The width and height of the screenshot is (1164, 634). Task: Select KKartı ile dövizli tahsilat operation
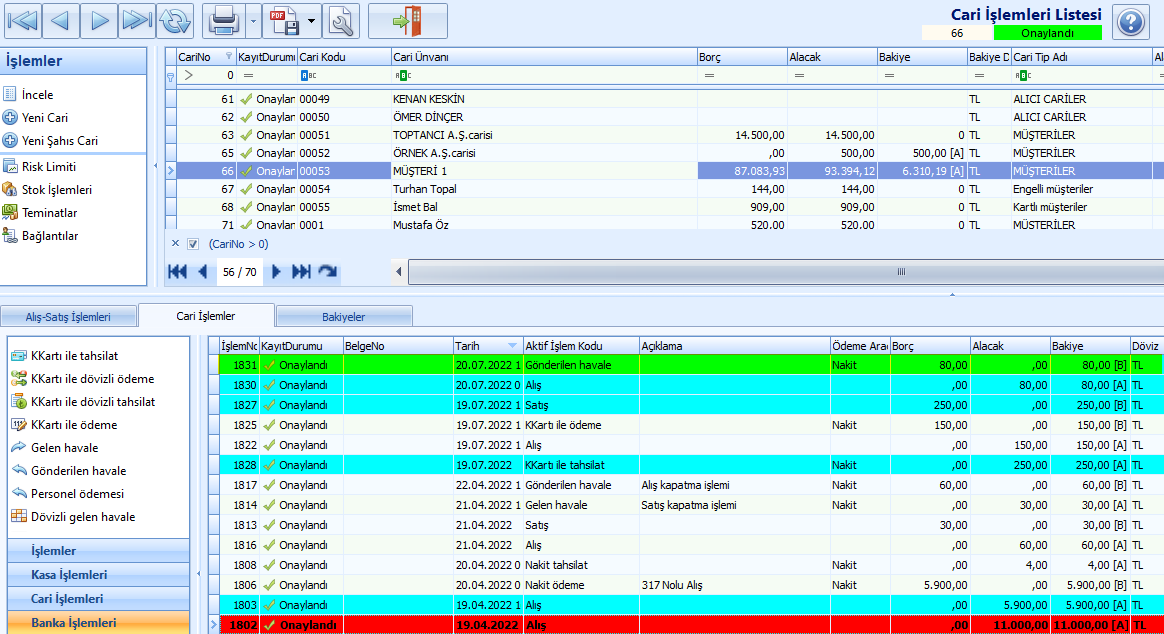coord(83,402)
